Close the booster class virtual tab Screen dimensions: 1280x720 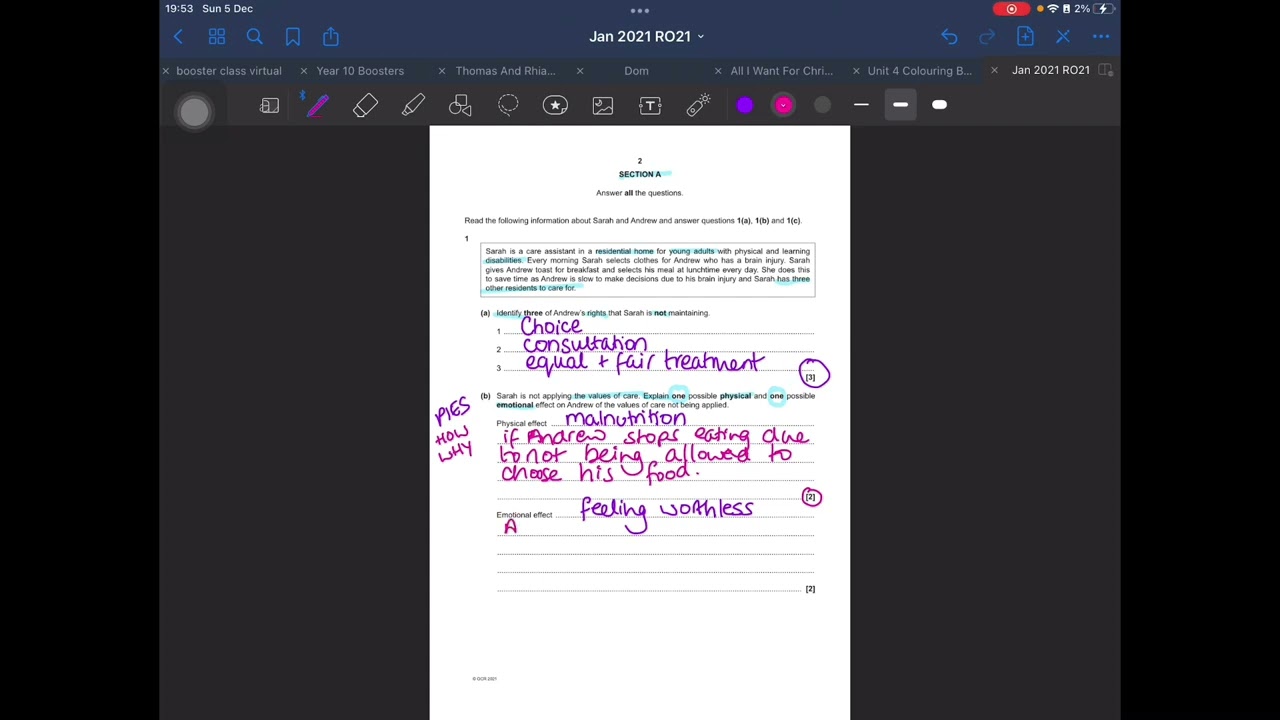click(166, 71)
